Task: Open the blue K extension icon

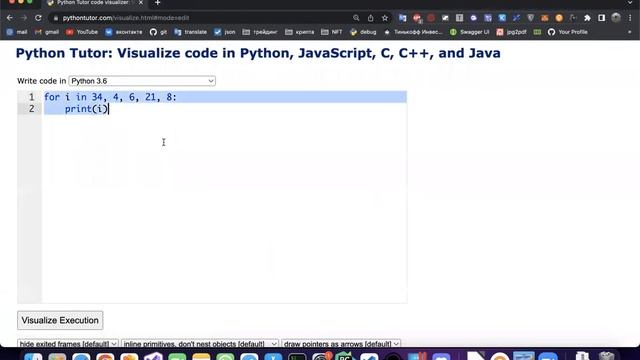Action: [502, 18]
